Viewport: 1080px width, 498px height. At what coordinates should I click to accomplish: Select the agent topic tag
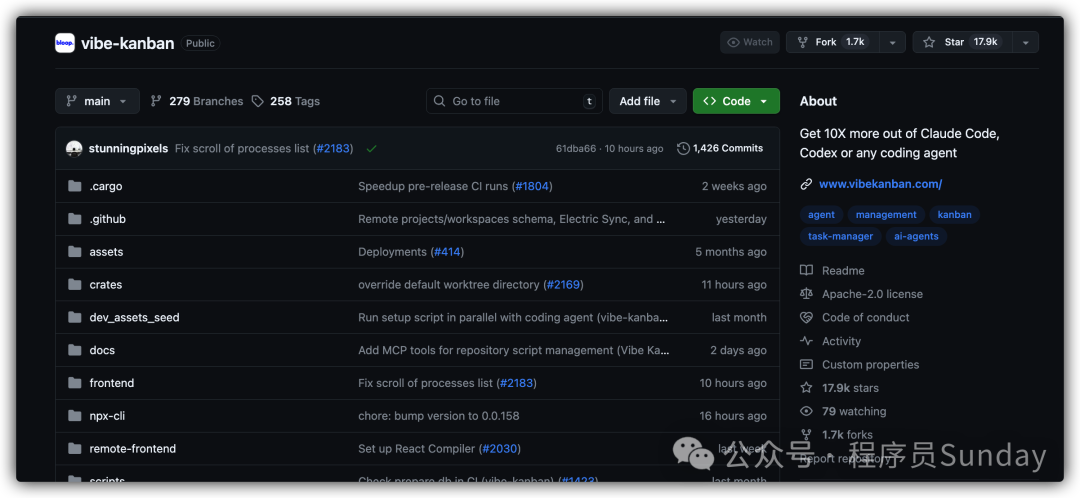pyautogui.click(x=821, y=215)
